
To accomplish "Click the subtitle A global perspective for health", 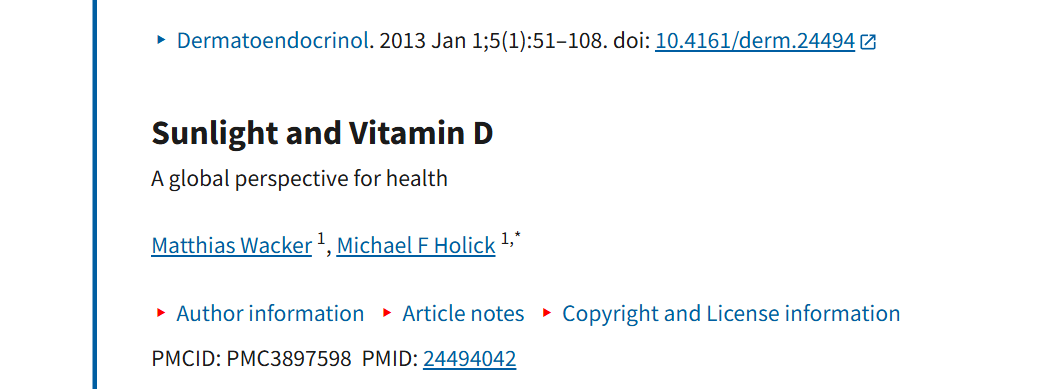I will click(x=300, y=180).
